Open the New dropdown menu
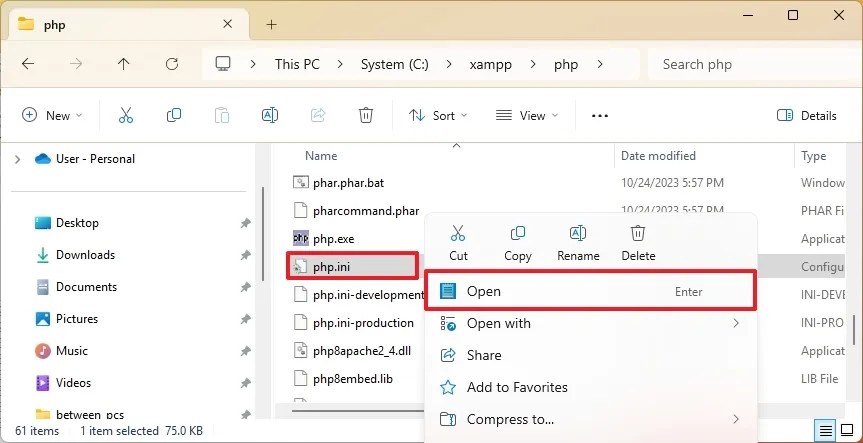Screen dimensions: 863x443 51,116
